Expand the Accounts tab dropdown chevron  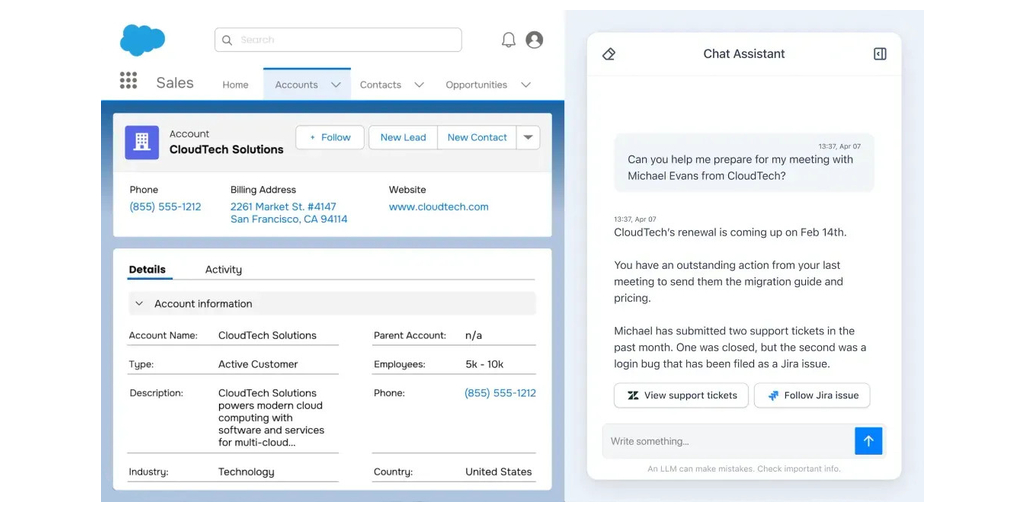(336, 85)
